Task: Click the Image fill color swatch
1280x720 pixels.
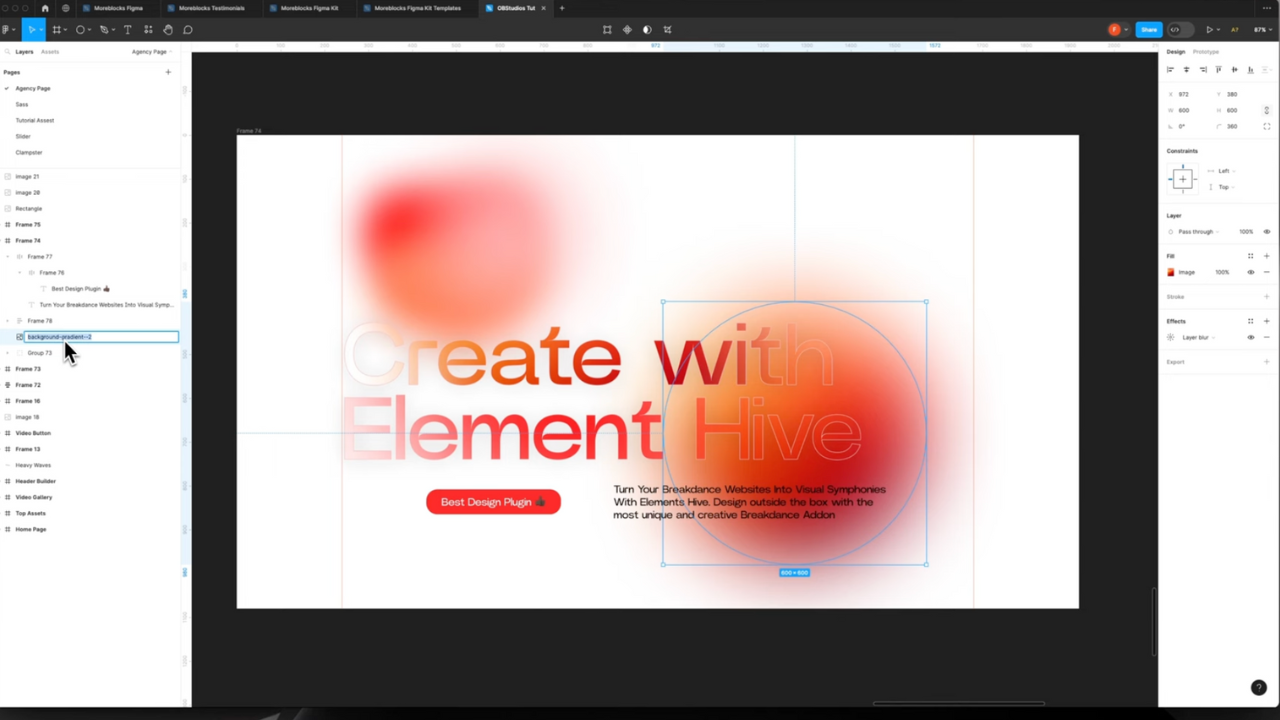Action: coord(1171,272)
